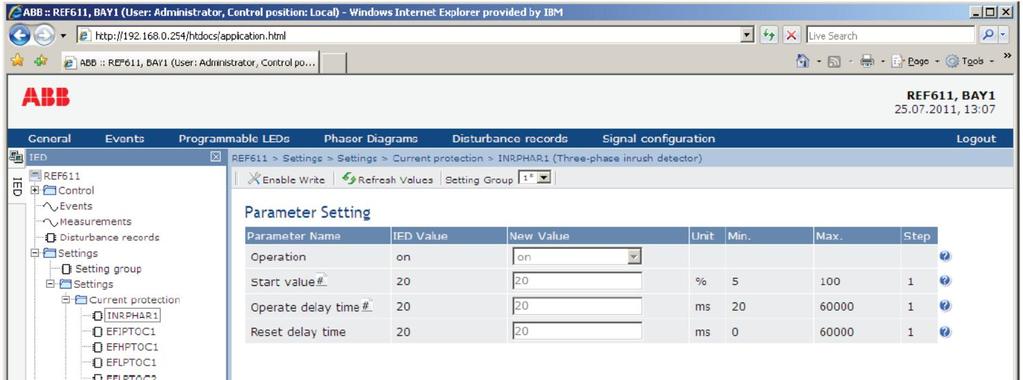The height and width of the screenshot is (380, 1023).
Task: Select REF611 root tree node
Action: click(62, 176)
